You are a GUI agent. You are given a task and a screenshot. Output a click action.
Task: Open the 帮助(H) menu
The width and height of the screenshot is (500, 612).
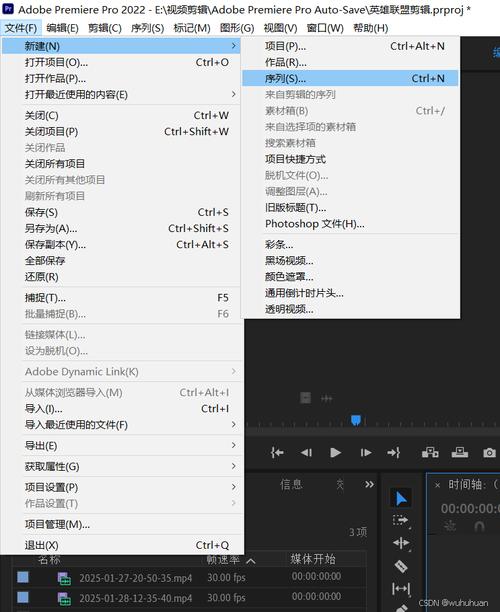pos(370,28)
